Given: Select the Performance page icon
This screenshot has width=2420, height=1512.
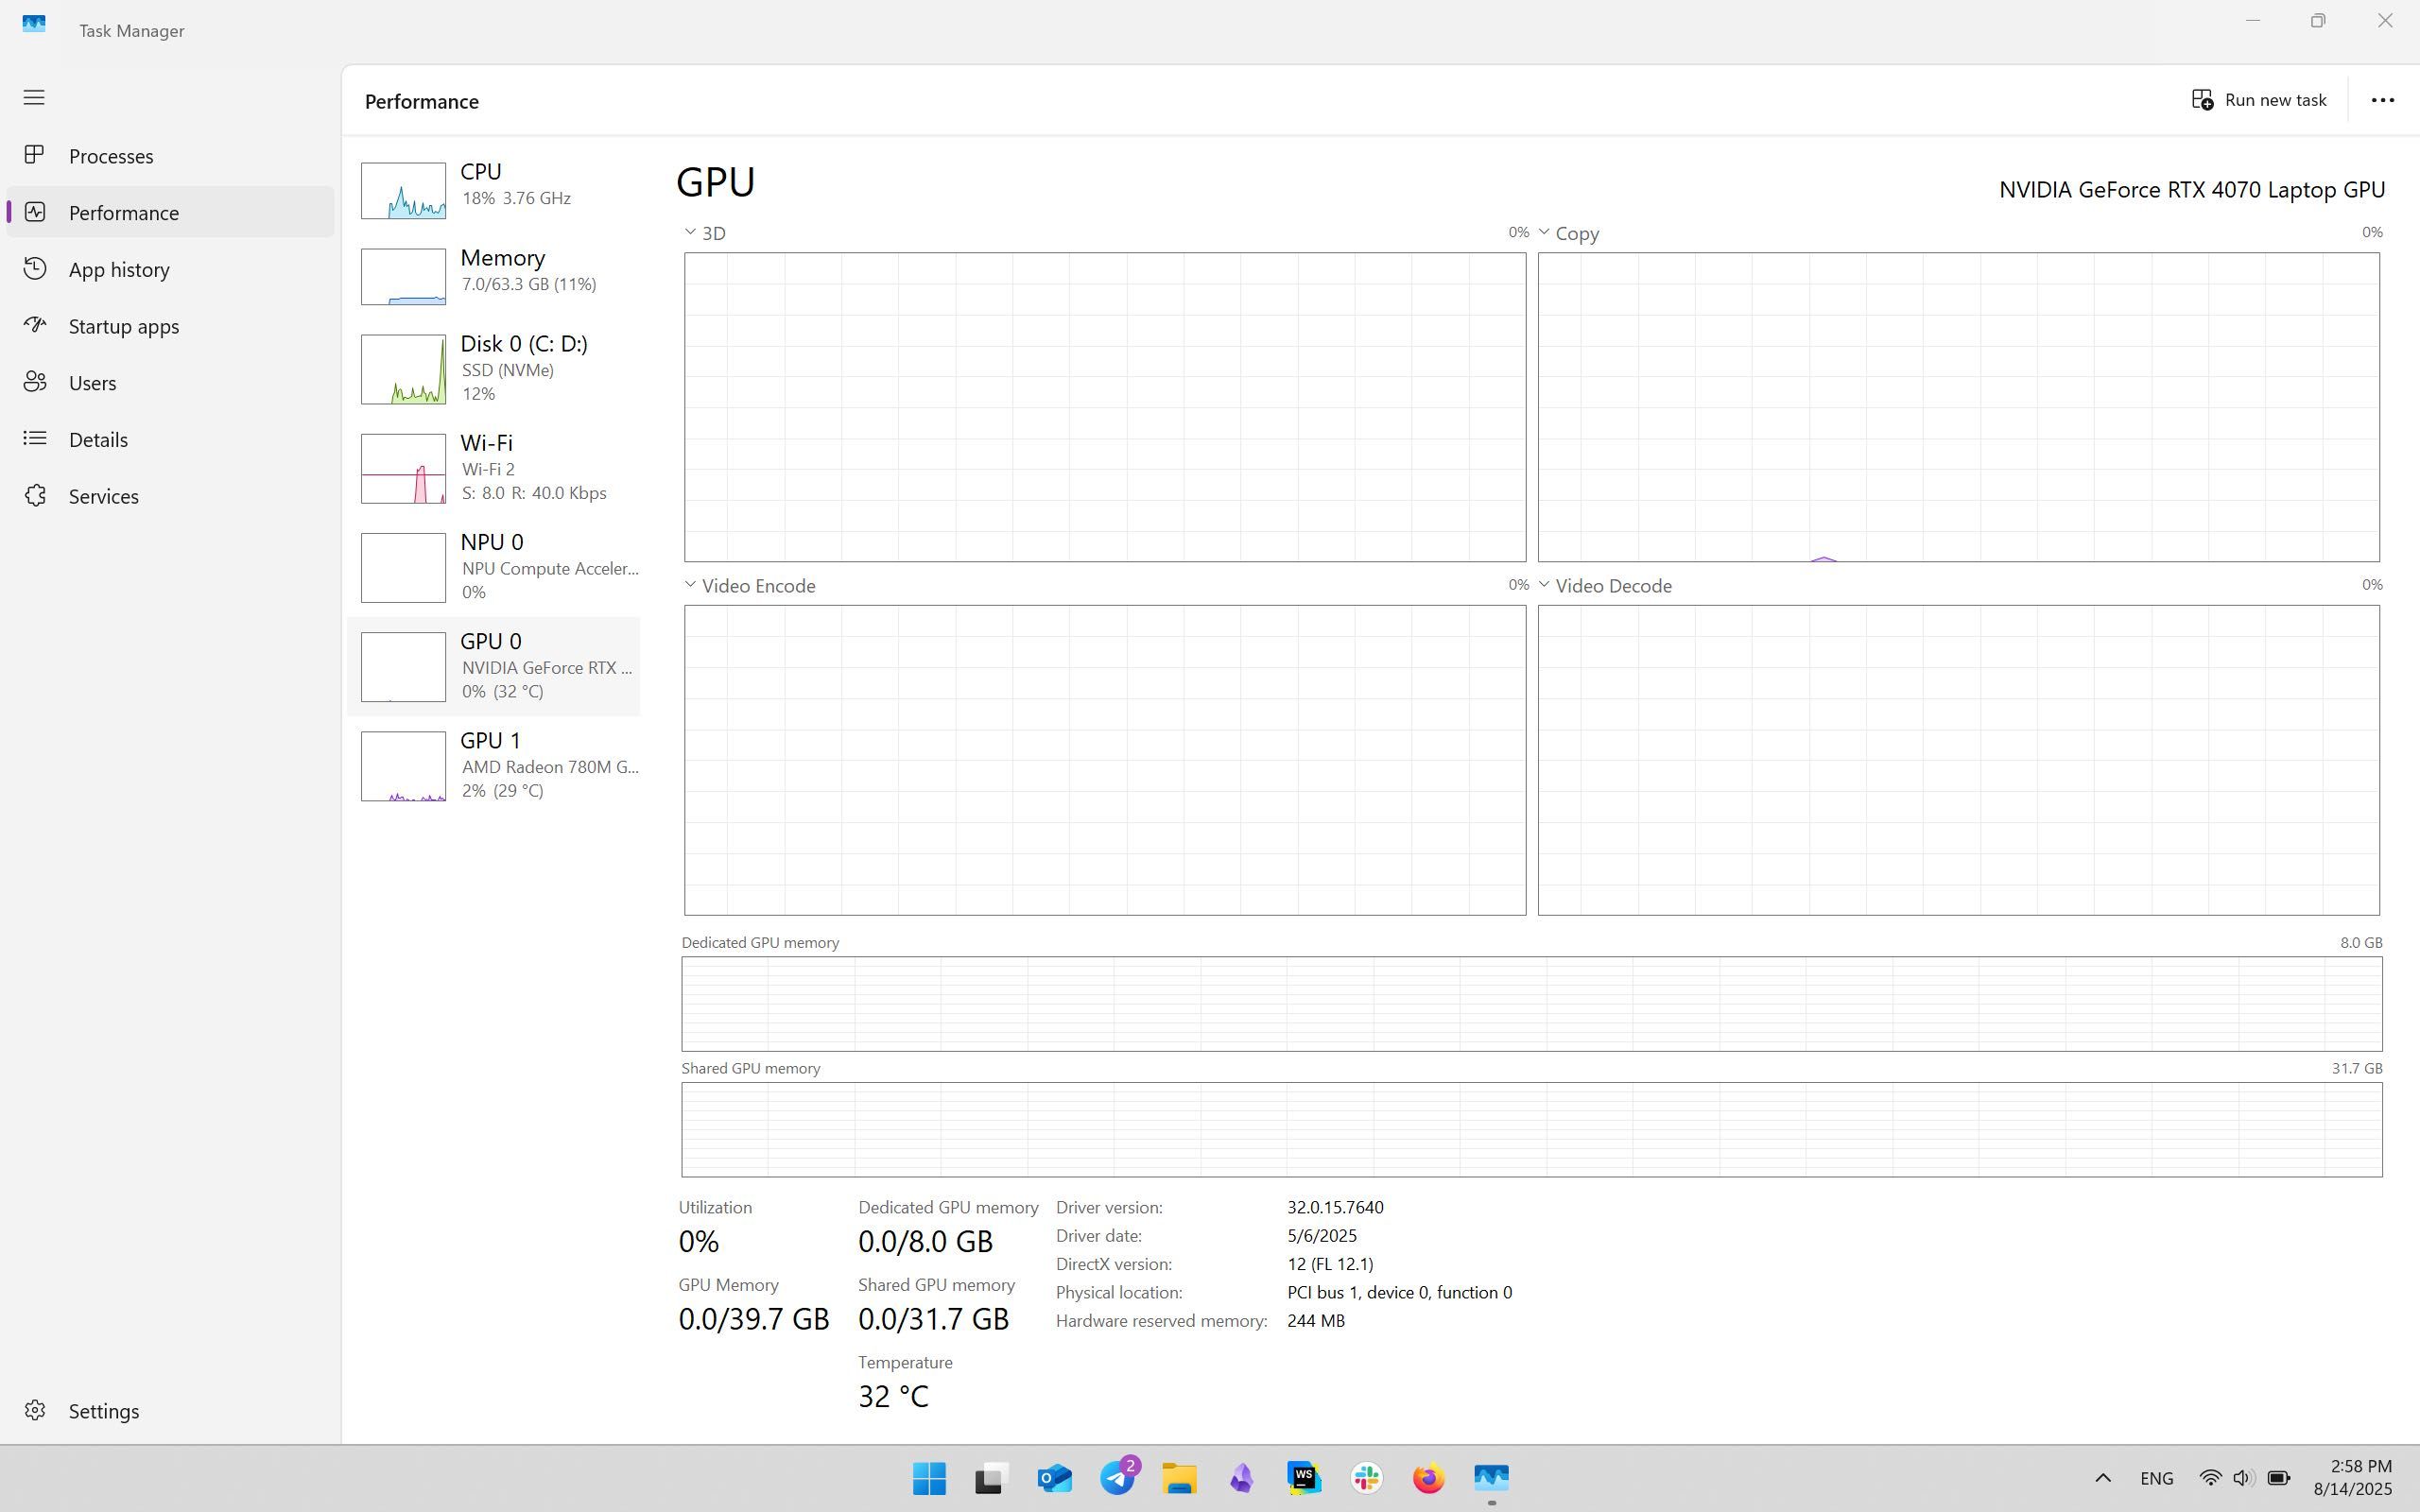Looking at the screenshot, I should tap(35, 212).
